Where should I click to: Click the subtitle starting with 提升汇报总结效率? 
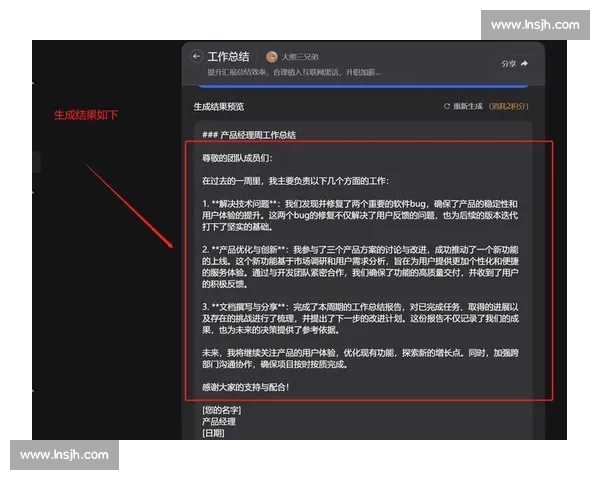(x=294, y=72)
